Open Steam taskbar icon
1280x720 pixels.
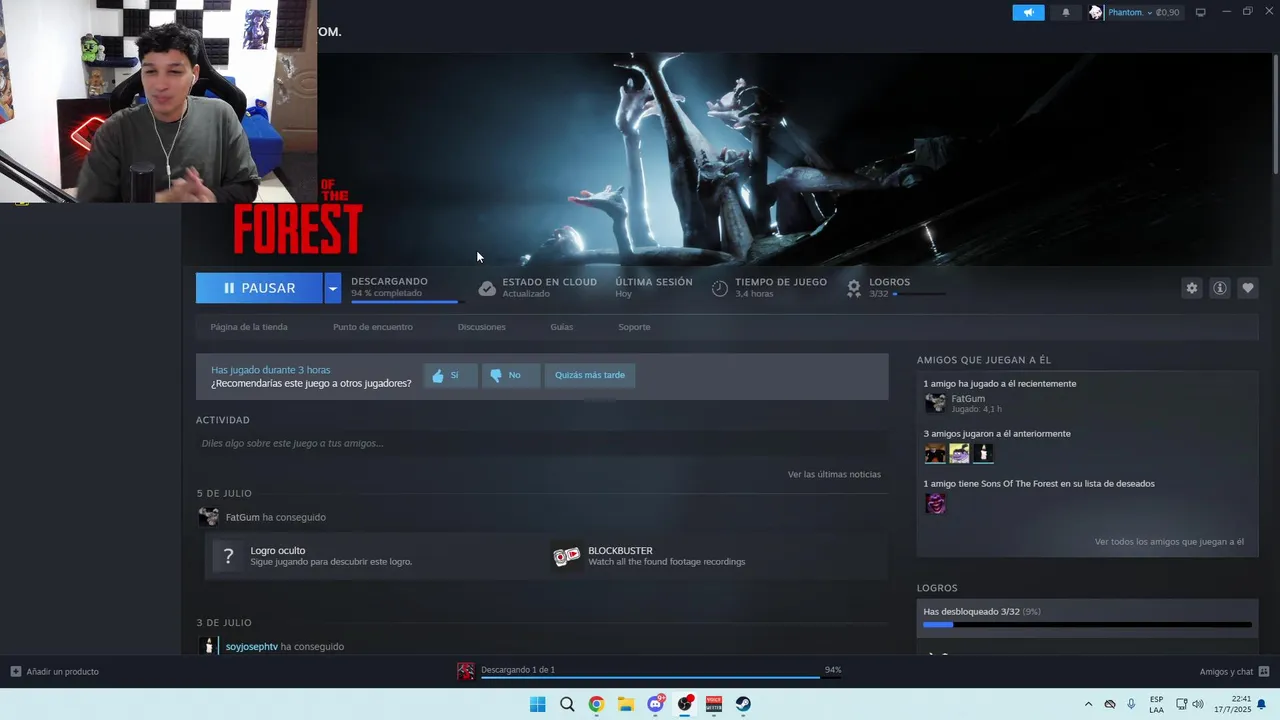coord(743,704)
